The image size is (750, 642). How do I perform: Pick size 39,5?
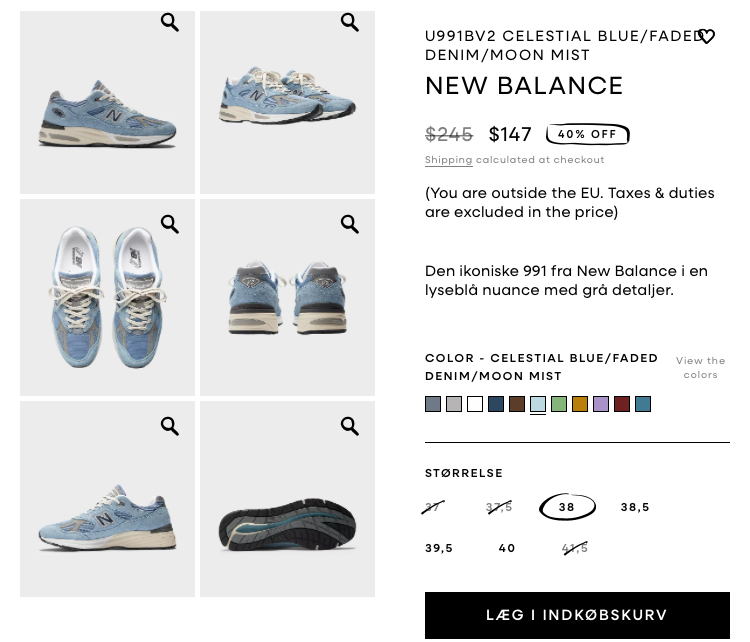(439, 548)
